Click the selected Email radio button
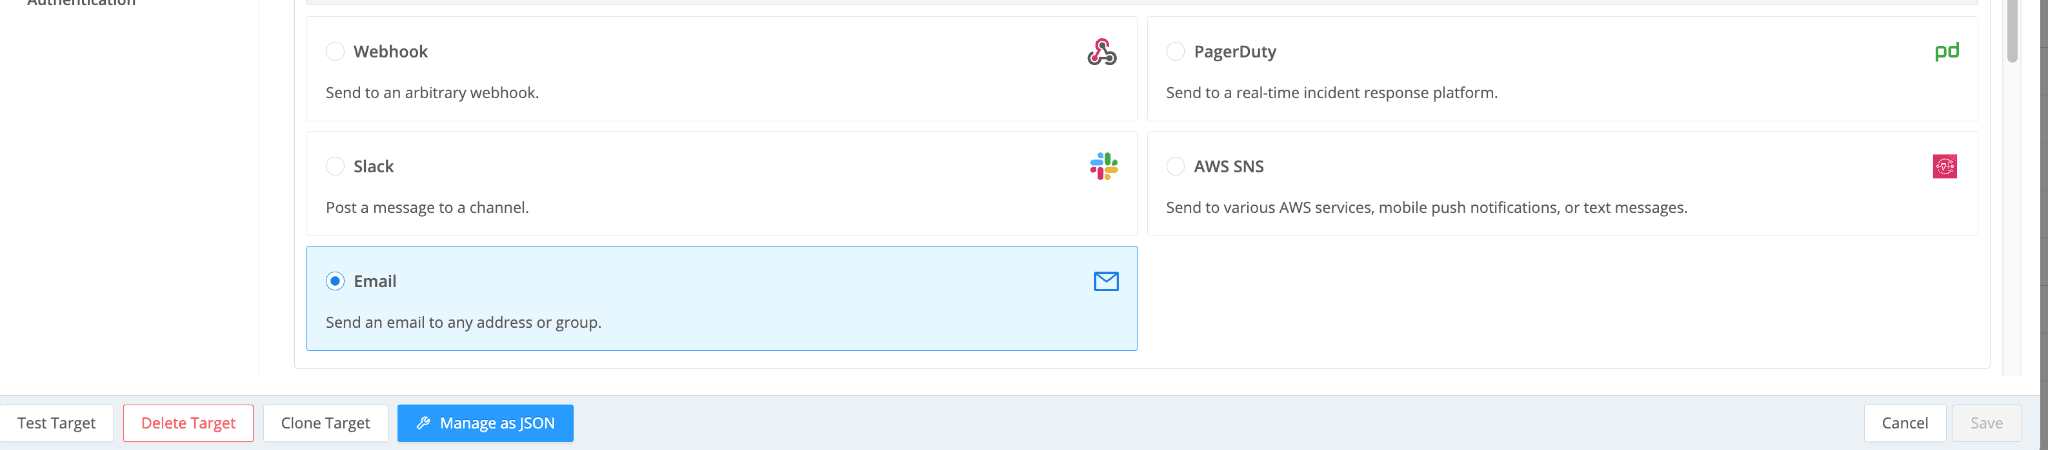Screen dimensions: 2048x450 point(335,281)
